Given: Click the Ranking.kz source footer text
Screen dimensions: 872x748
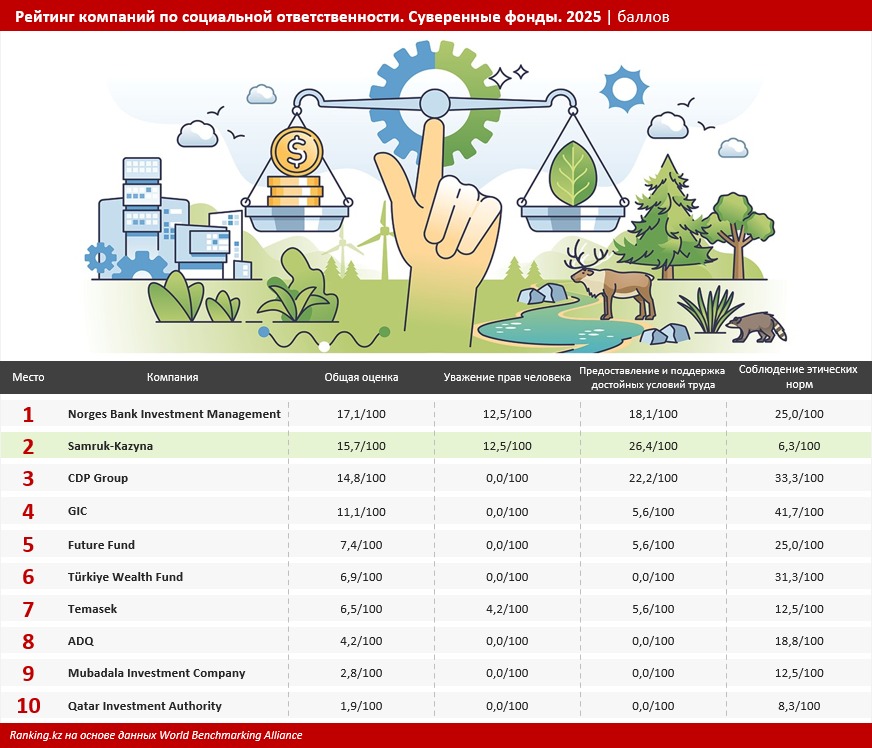Looking at the screenshot, I should 156,736.
